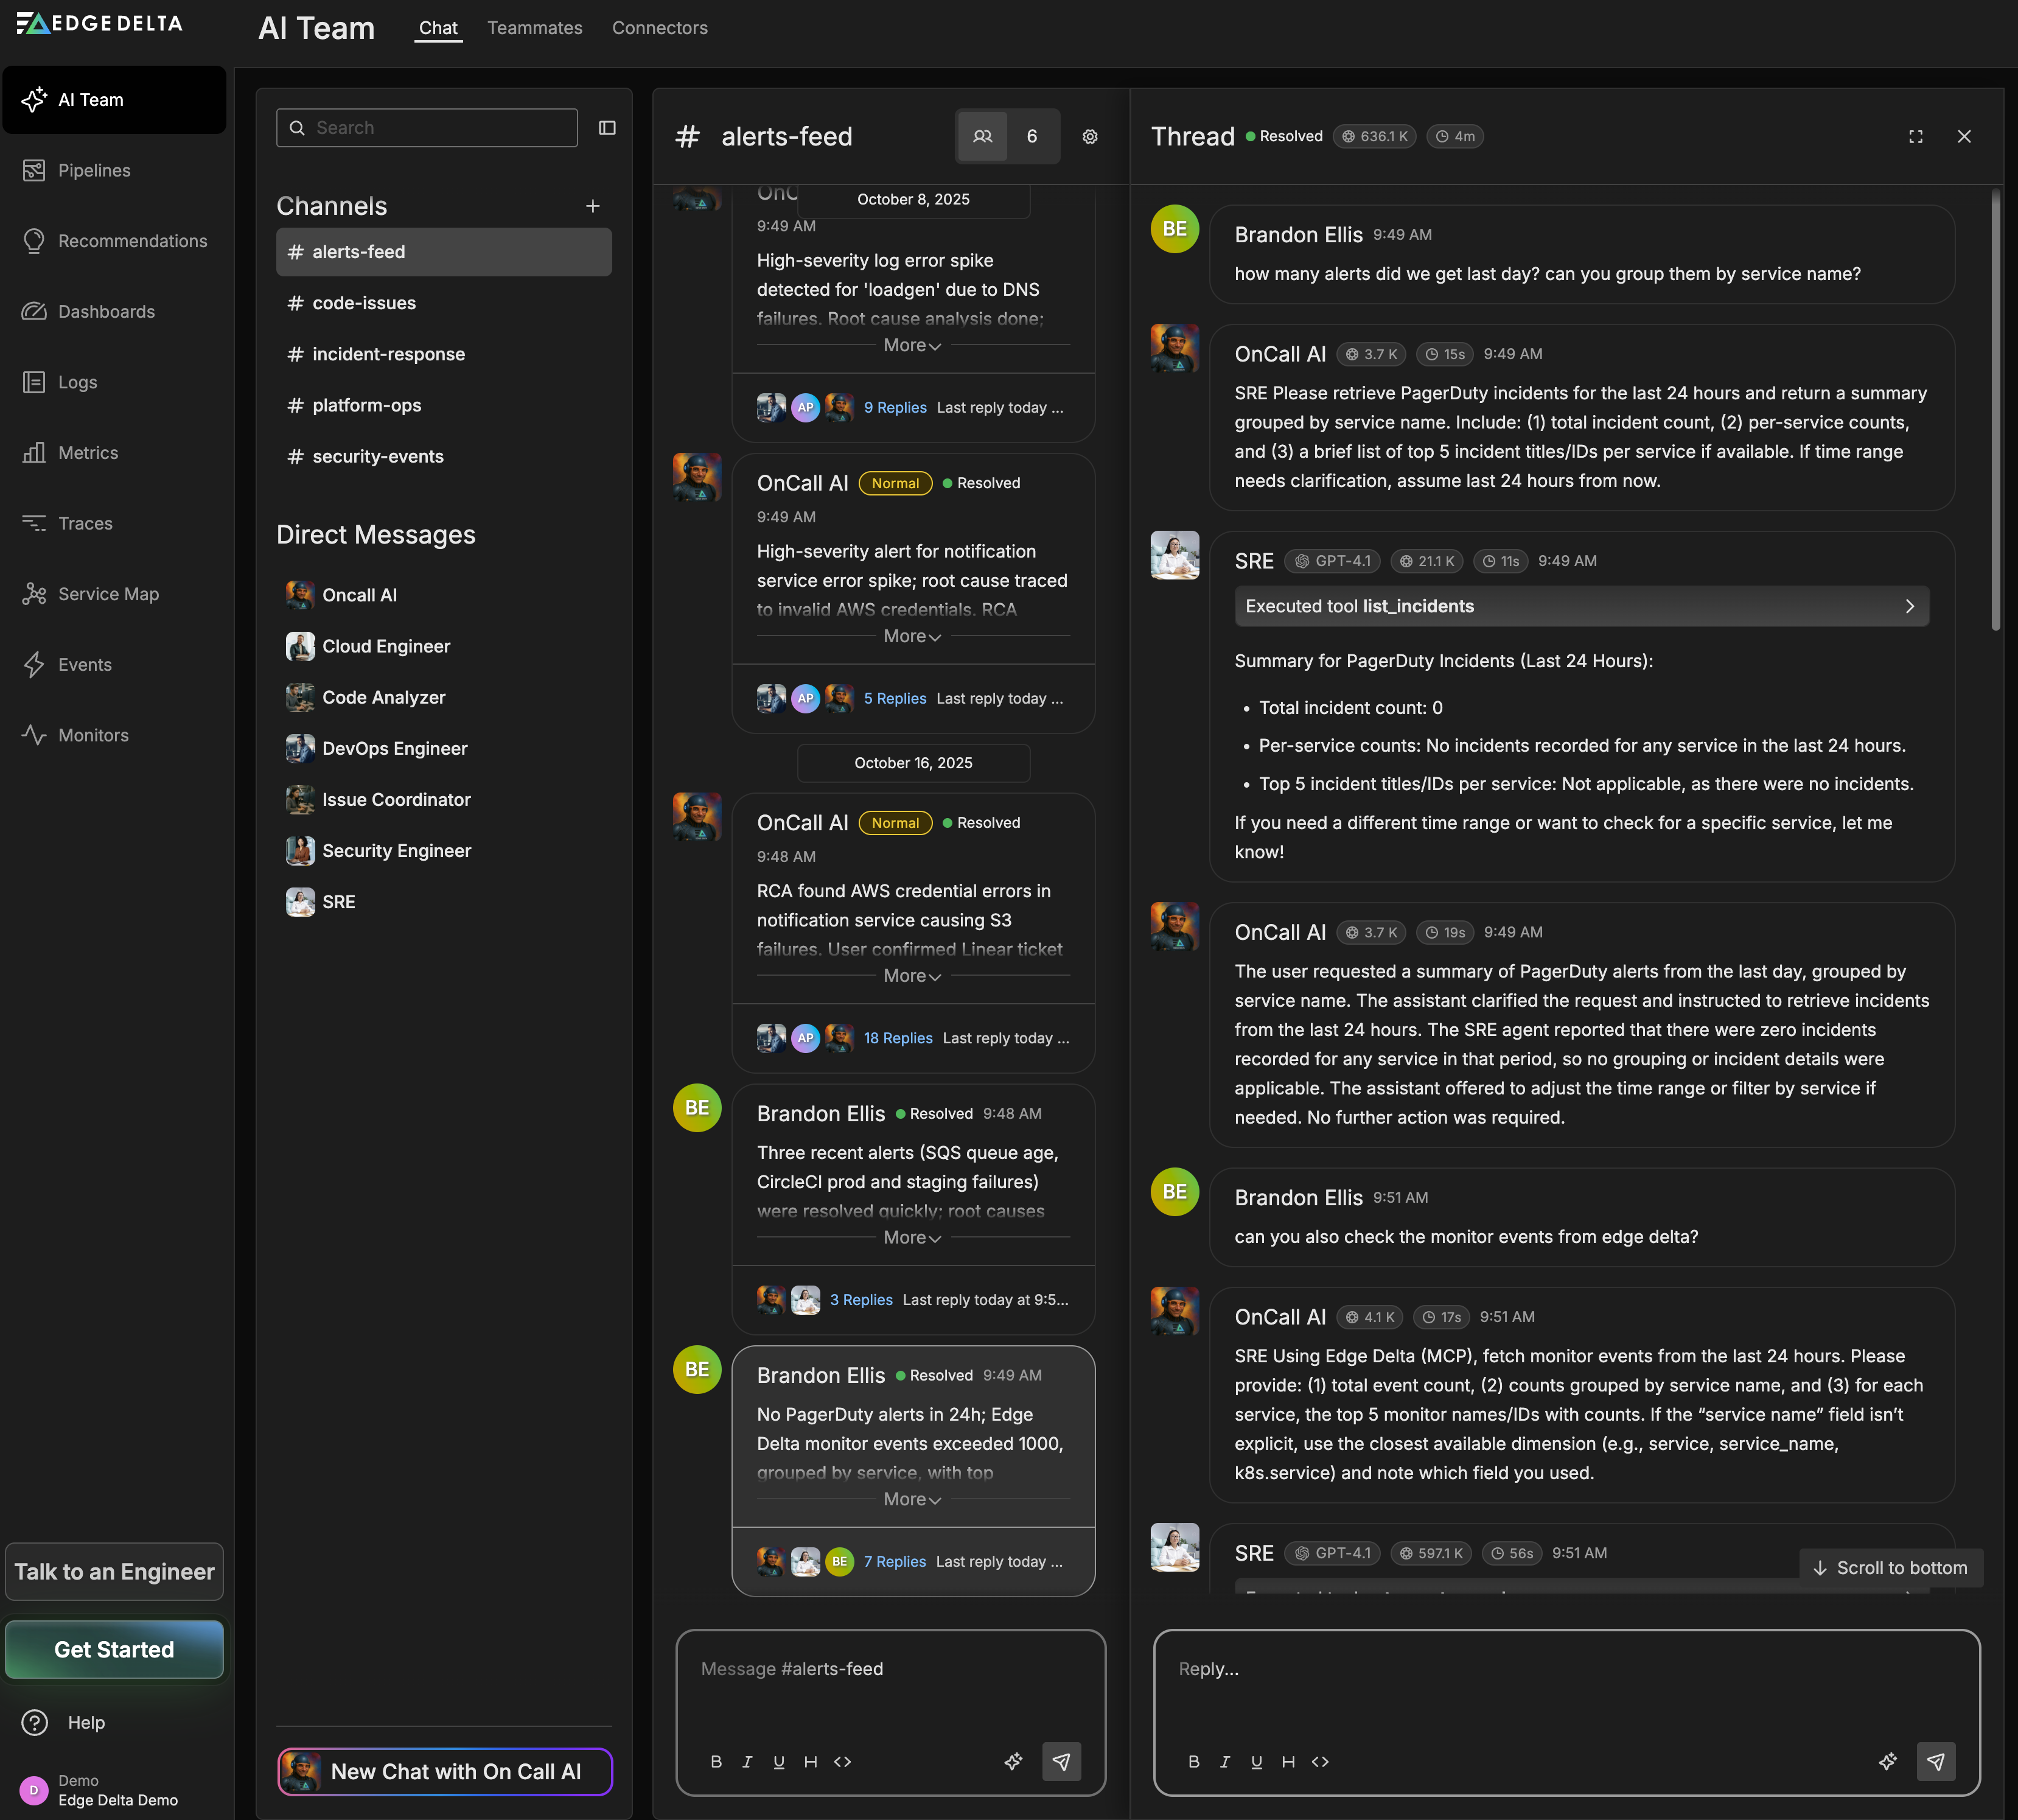2018x1820 pixels.
Task: Toggle bold in reply editor
Action: coord(1193,1762)
